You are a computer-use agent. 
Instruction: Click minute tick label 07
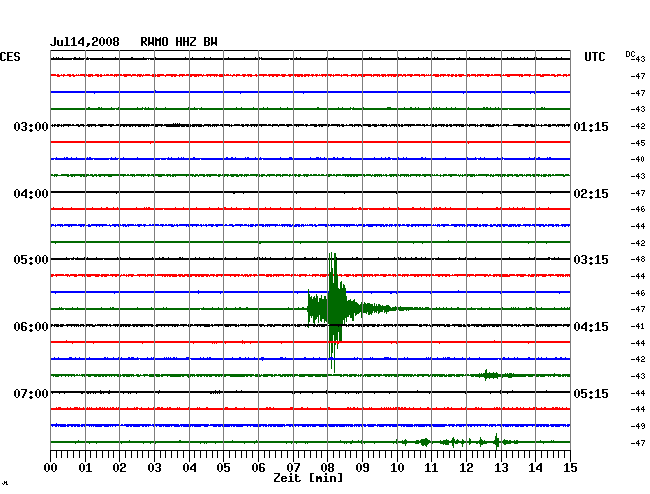293,468
